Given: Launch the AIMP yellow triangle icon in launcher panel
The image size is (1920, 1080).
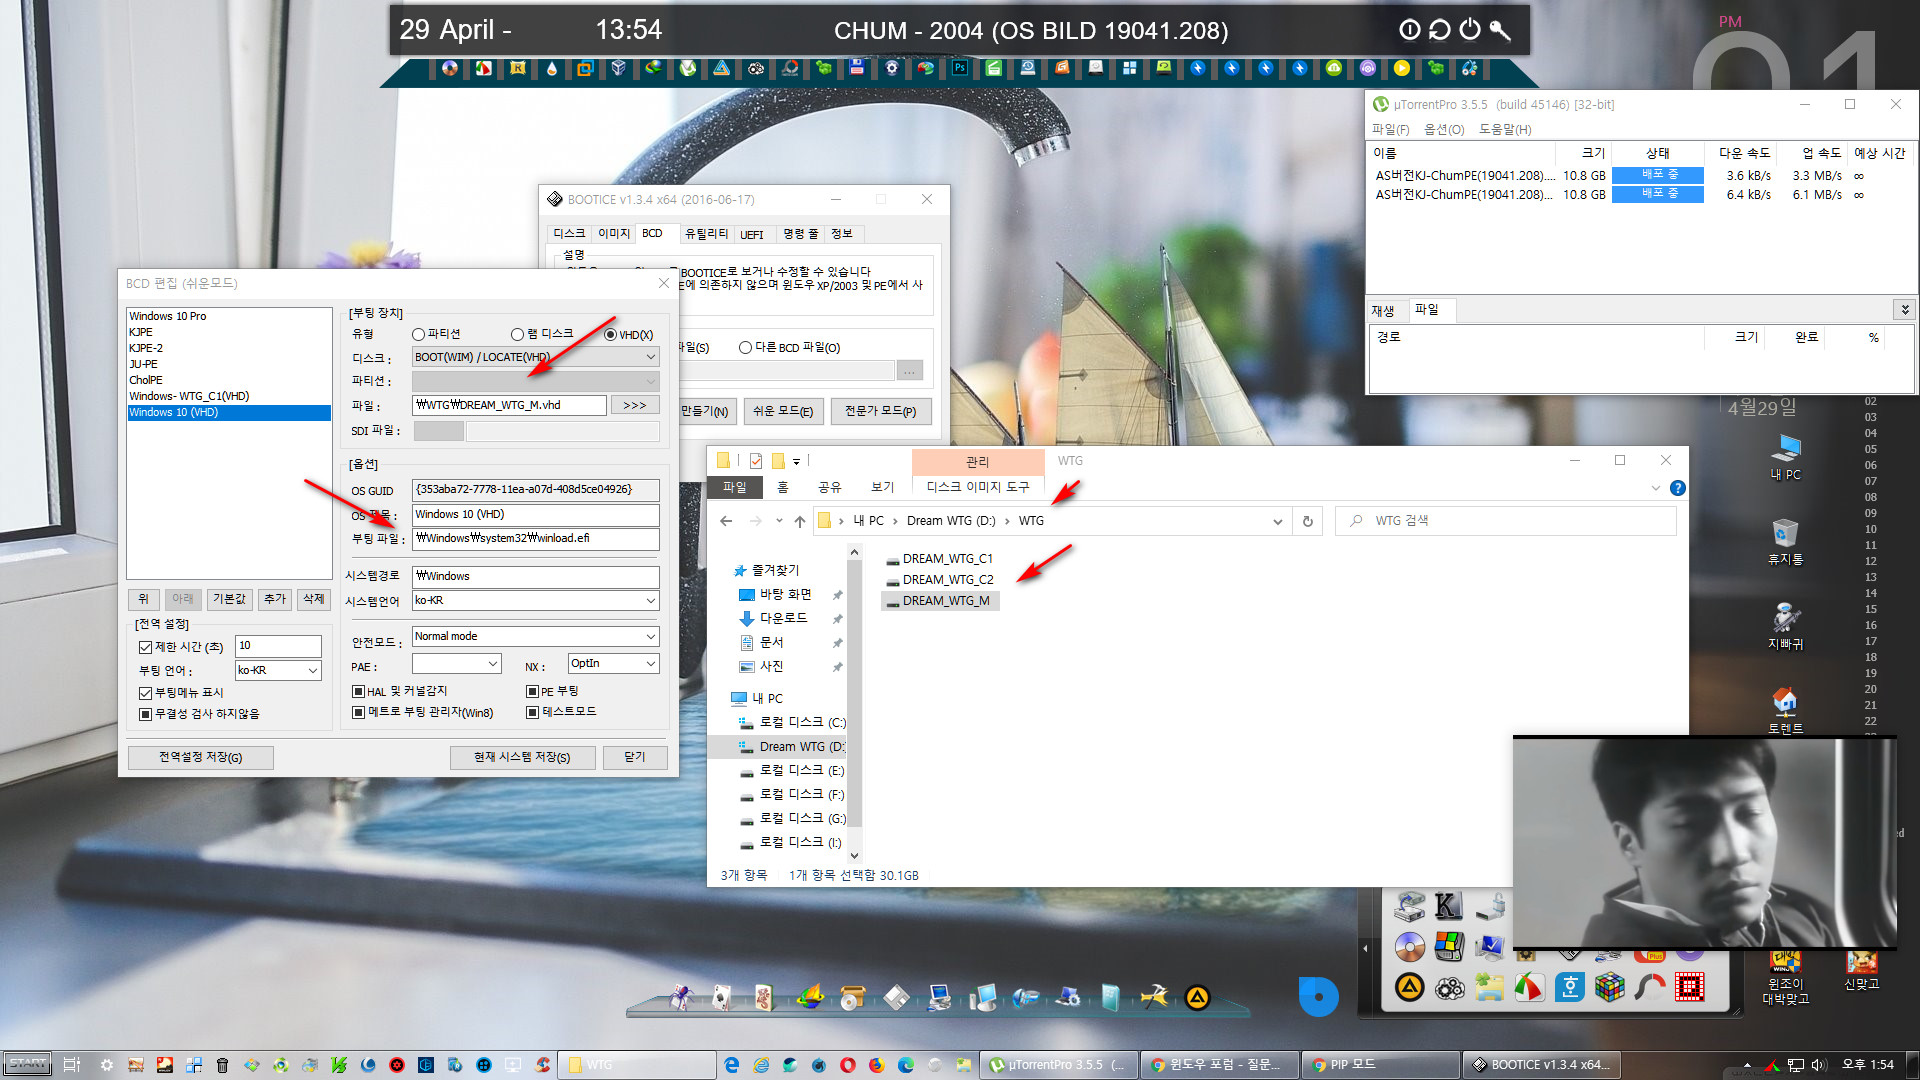Looking at the screenshot, I should pos(1410,988).
